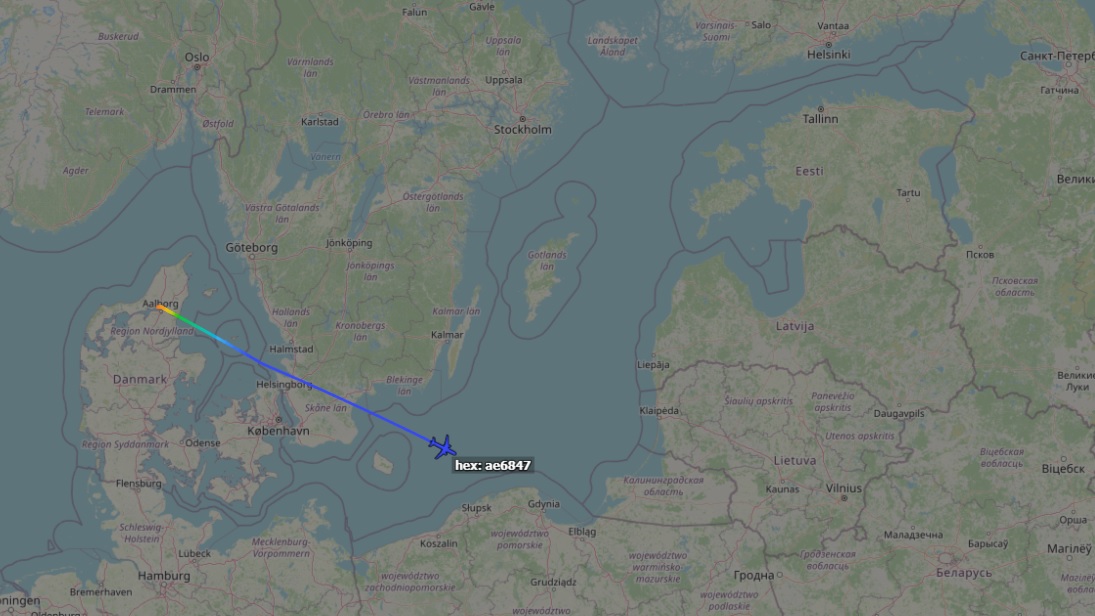Click the Helsinki city marker

[x=828, y=44]
